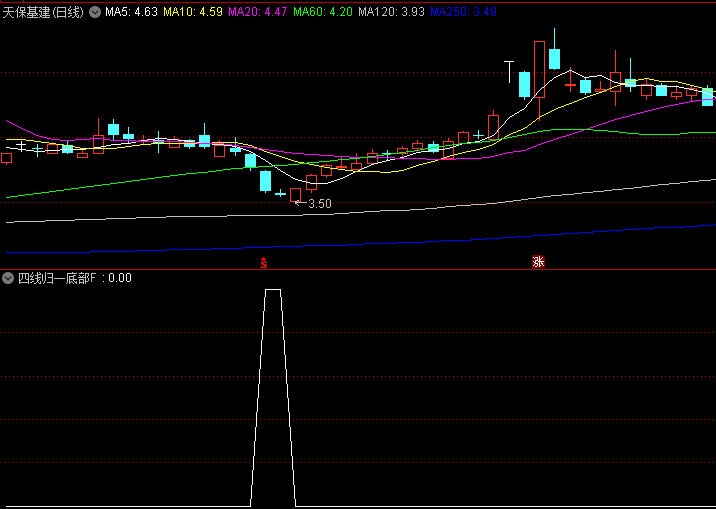The image size is (716, 509).
Task: Click the cyan candlestick just before the 3.50 low
Action: click(265, 180)
